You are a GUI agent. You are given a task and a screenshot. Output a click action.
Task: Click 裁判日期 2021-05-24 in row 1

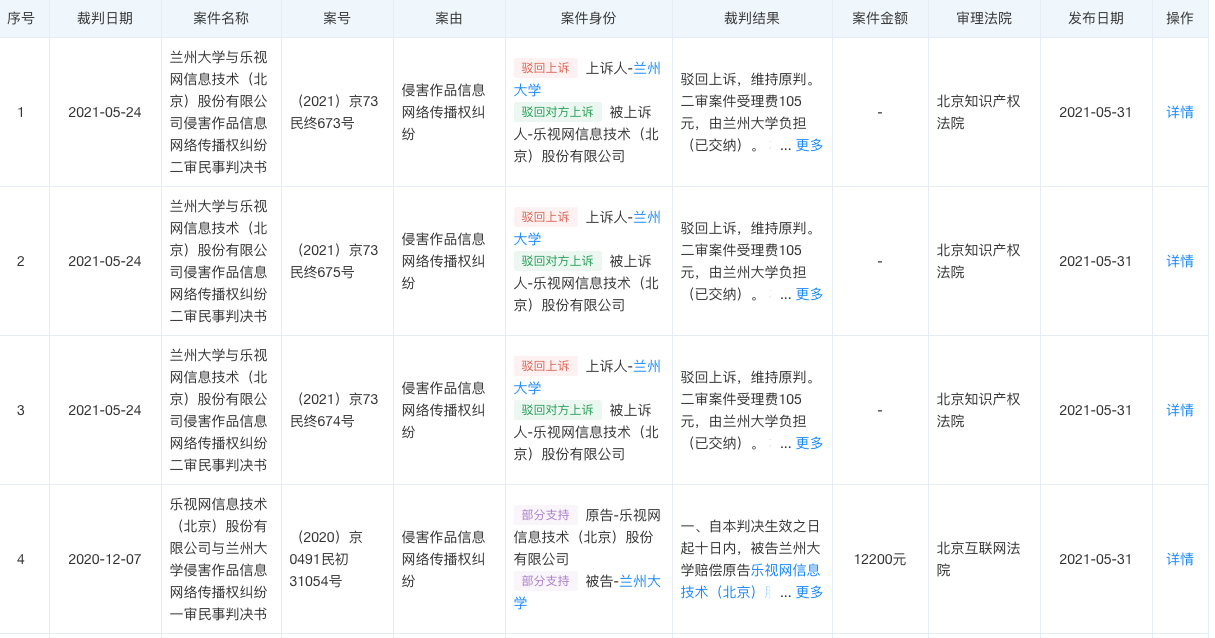(x=105, y=112)
